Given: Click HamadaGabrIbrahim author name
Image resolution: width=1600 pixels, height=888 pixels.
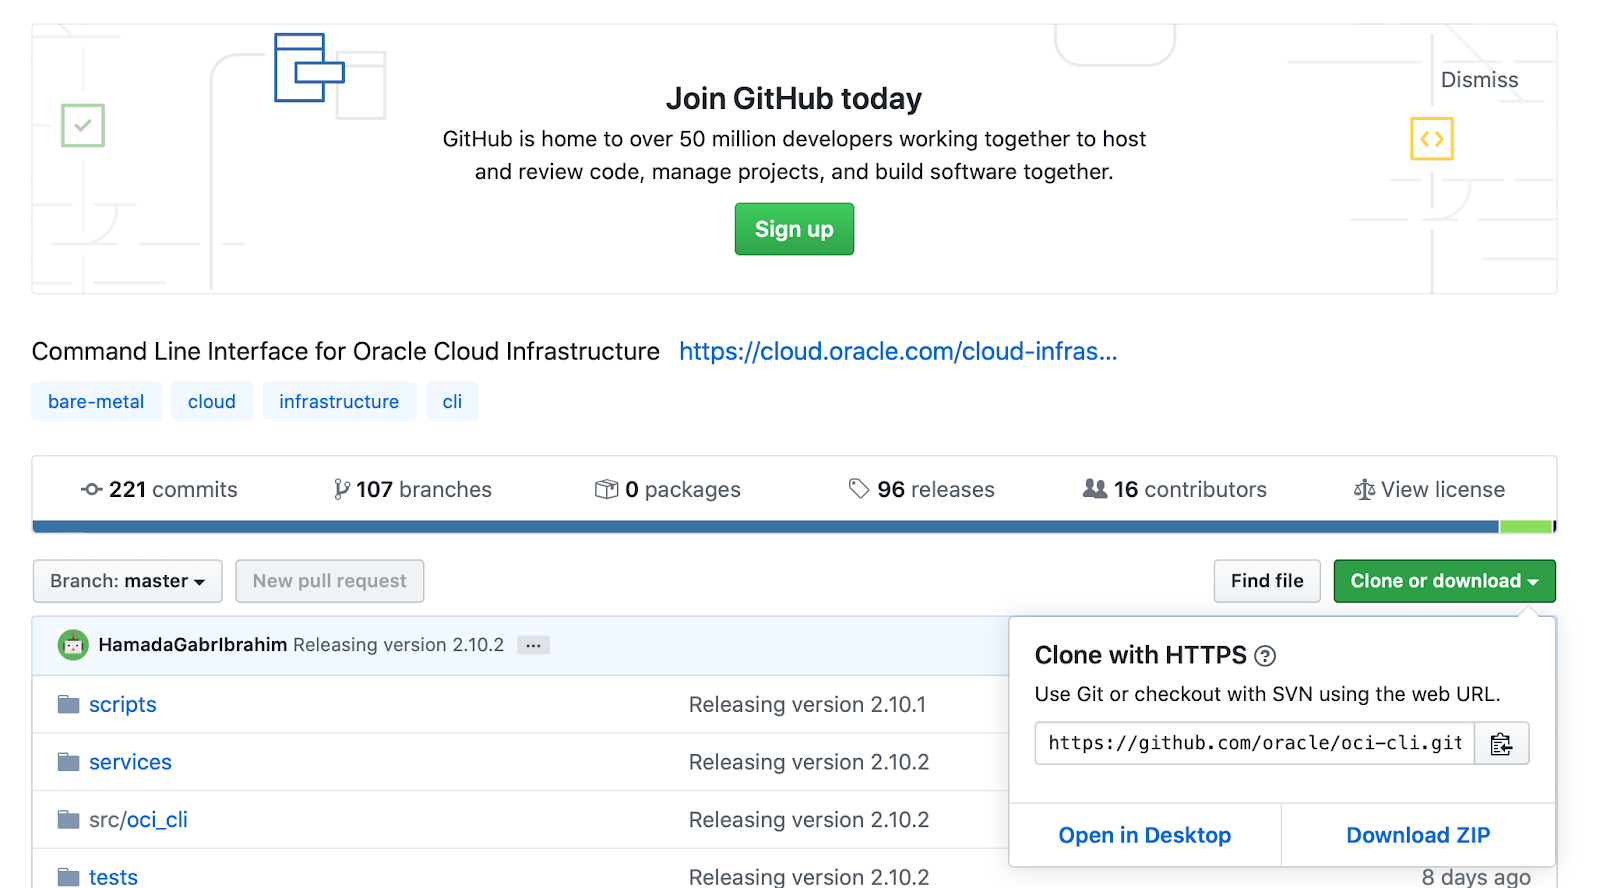Looking at the screenshot, I should point(193,645).
